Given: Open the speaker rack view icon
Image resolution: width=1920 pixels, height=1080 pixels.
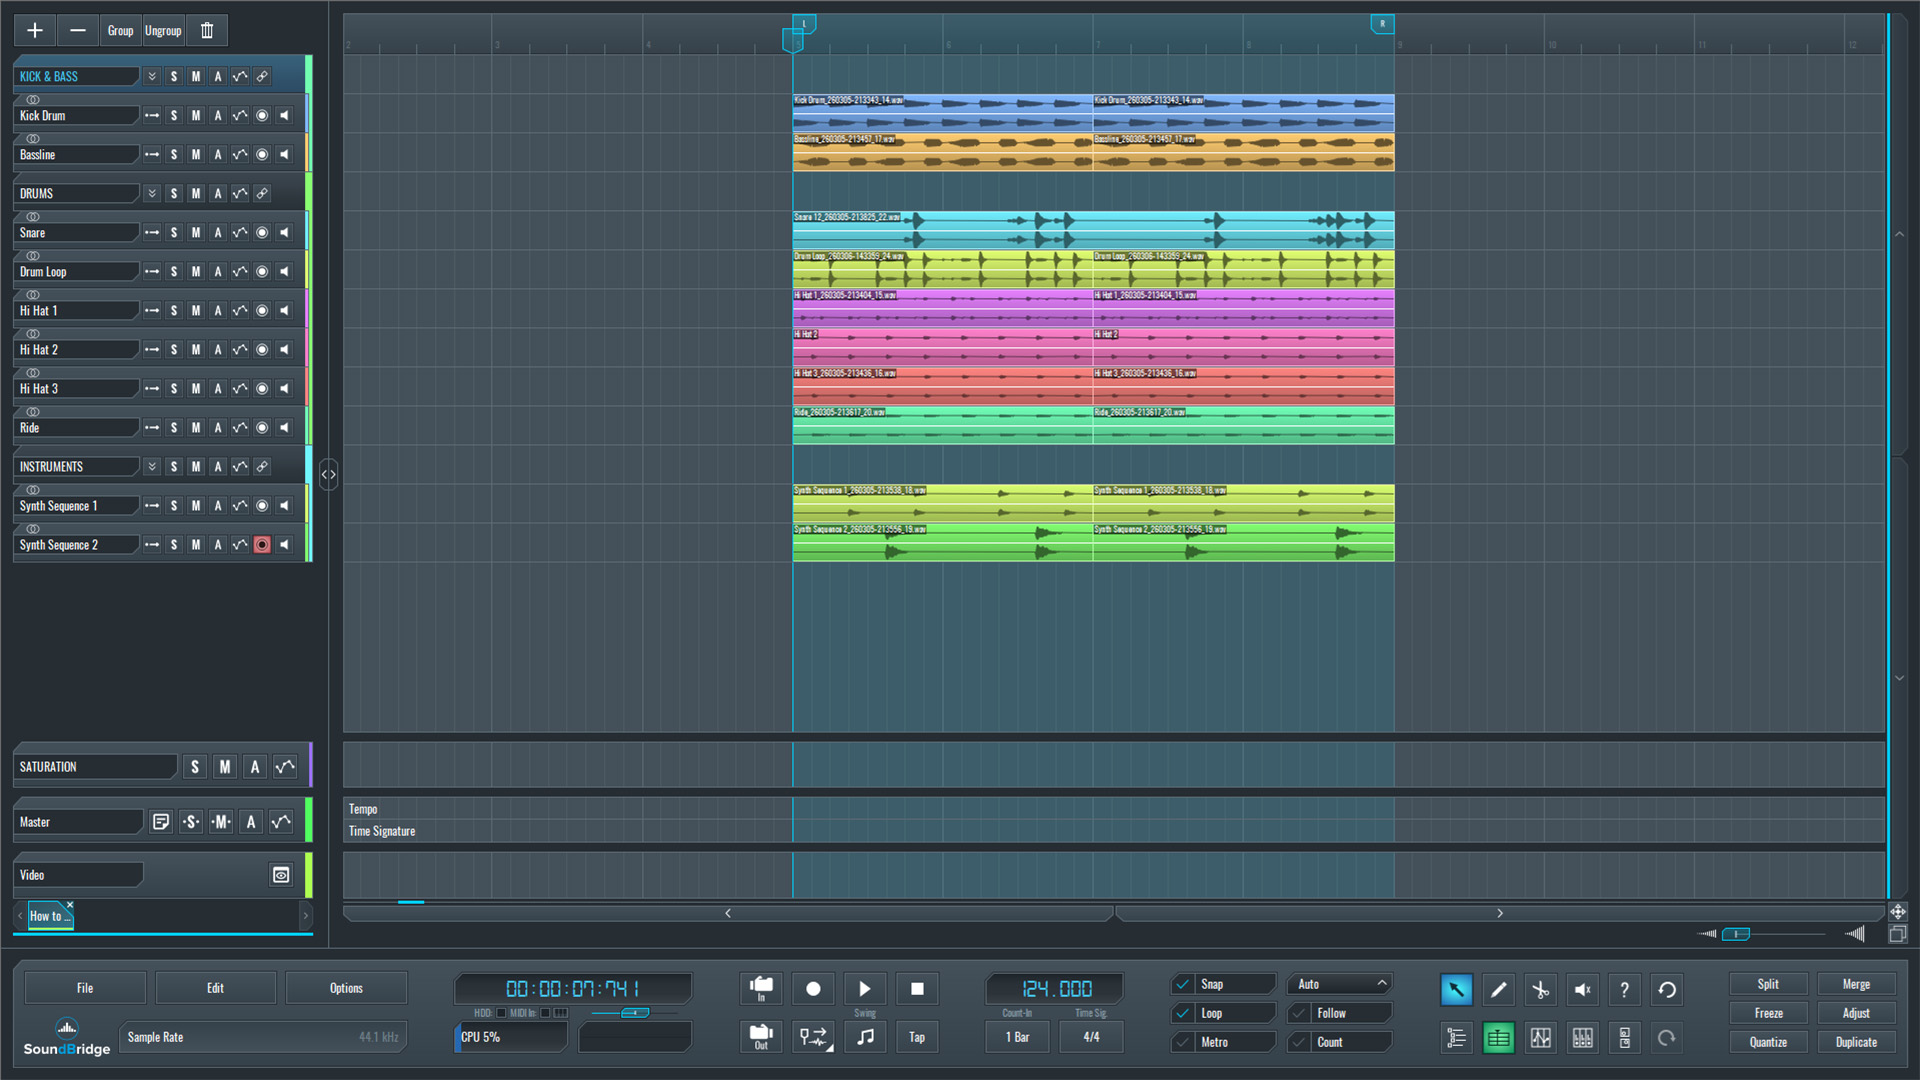Looking at the screenshot, I should coord(1624,1038).
